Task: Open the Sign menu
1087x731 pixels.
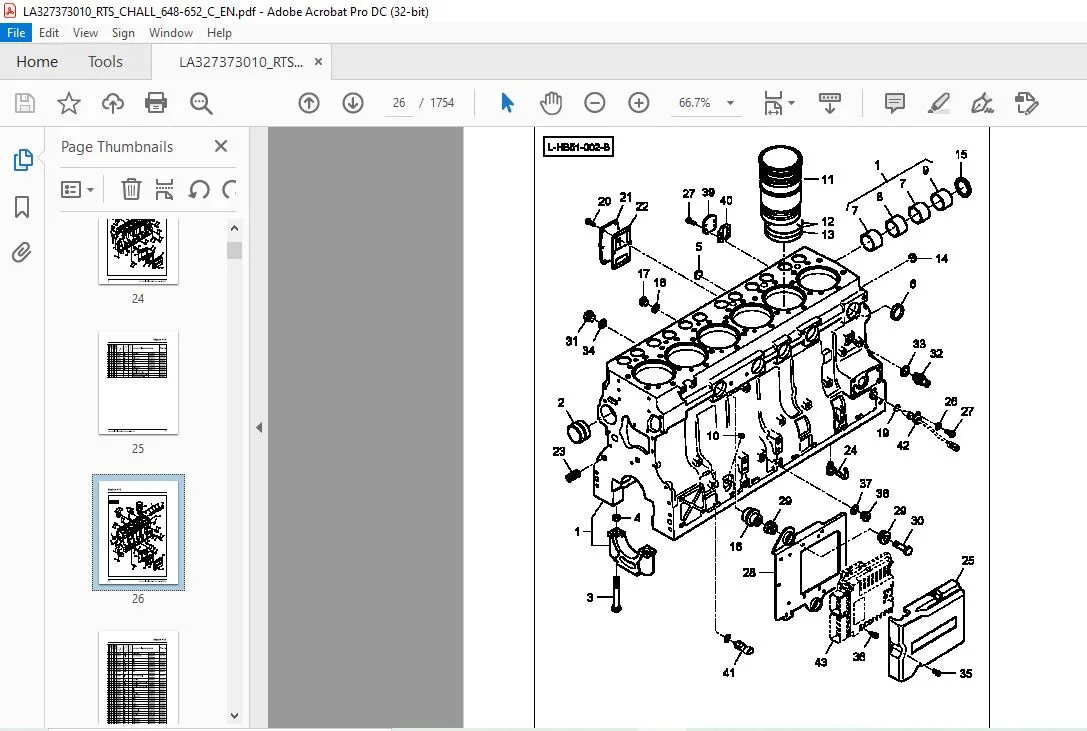Action: [x=123, y=33]
